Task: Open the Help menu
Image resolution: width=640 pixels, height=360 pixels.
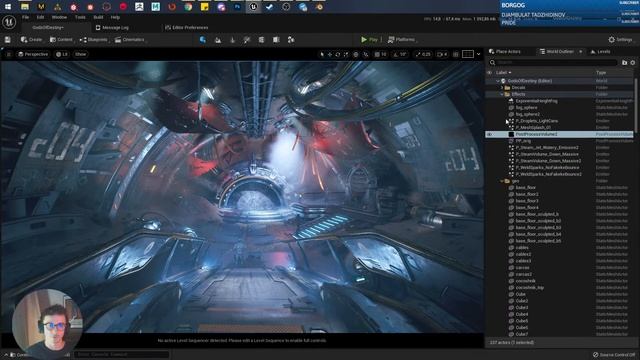Action: click(115, 18)
